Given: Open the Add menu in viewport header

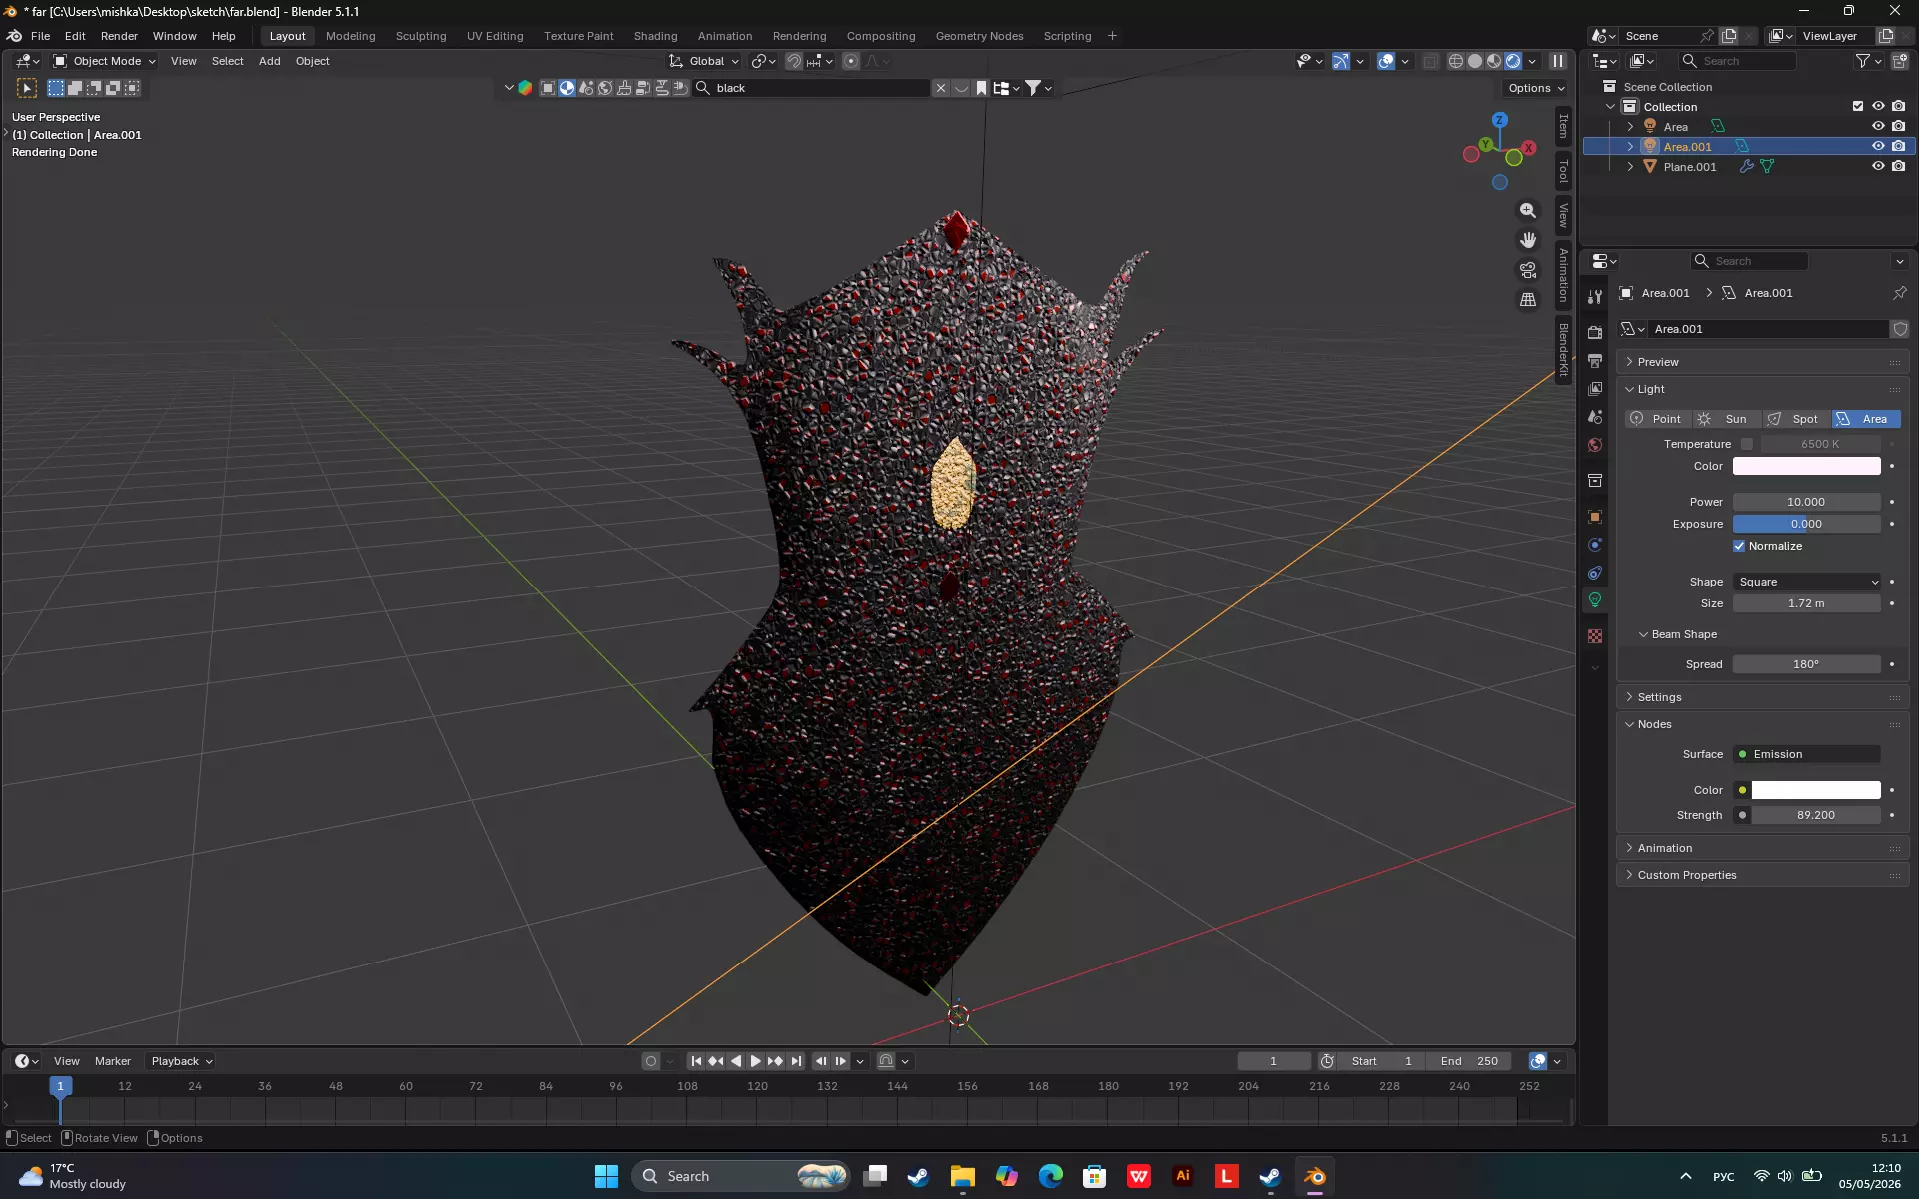Looking at the screenshot, I should point(269,61).
